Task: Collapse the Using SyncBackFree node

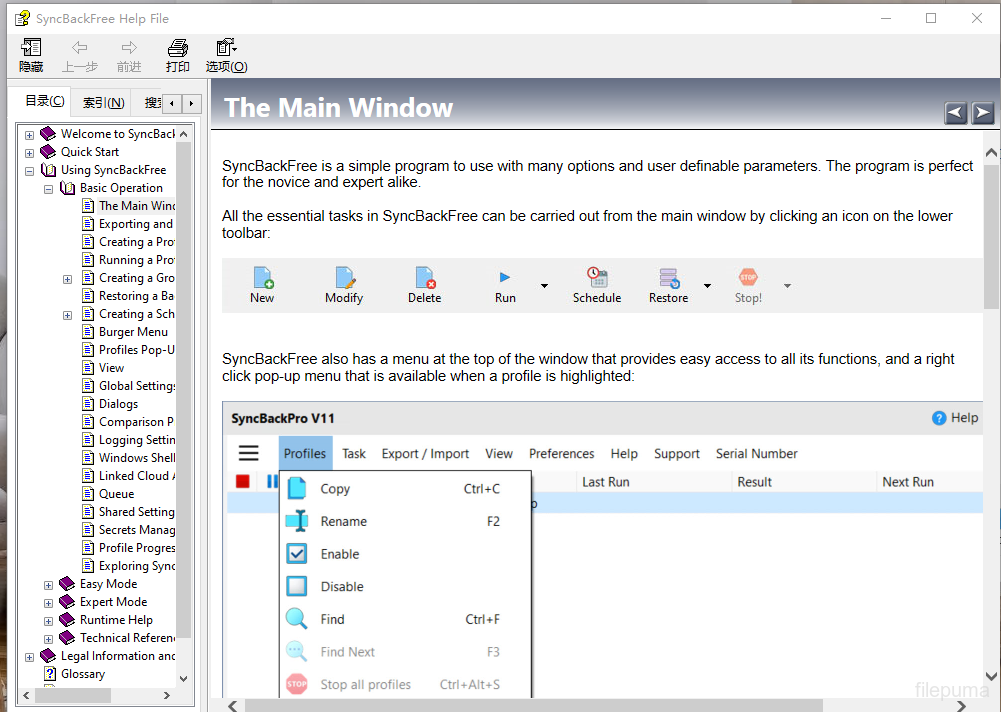Action: [29, 170]
